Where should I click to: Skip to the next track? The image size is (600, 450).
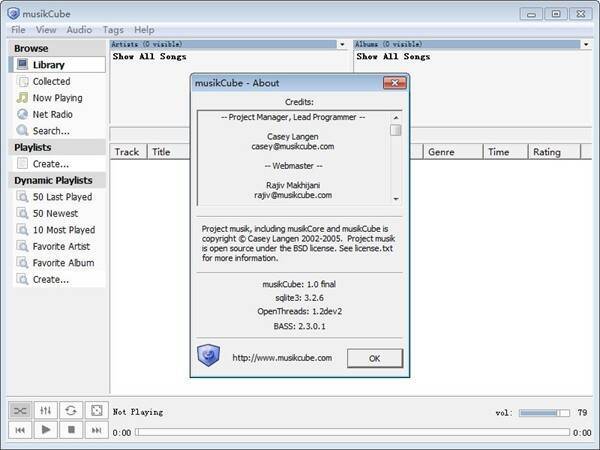pyautogui.click(x=96, y=430)
